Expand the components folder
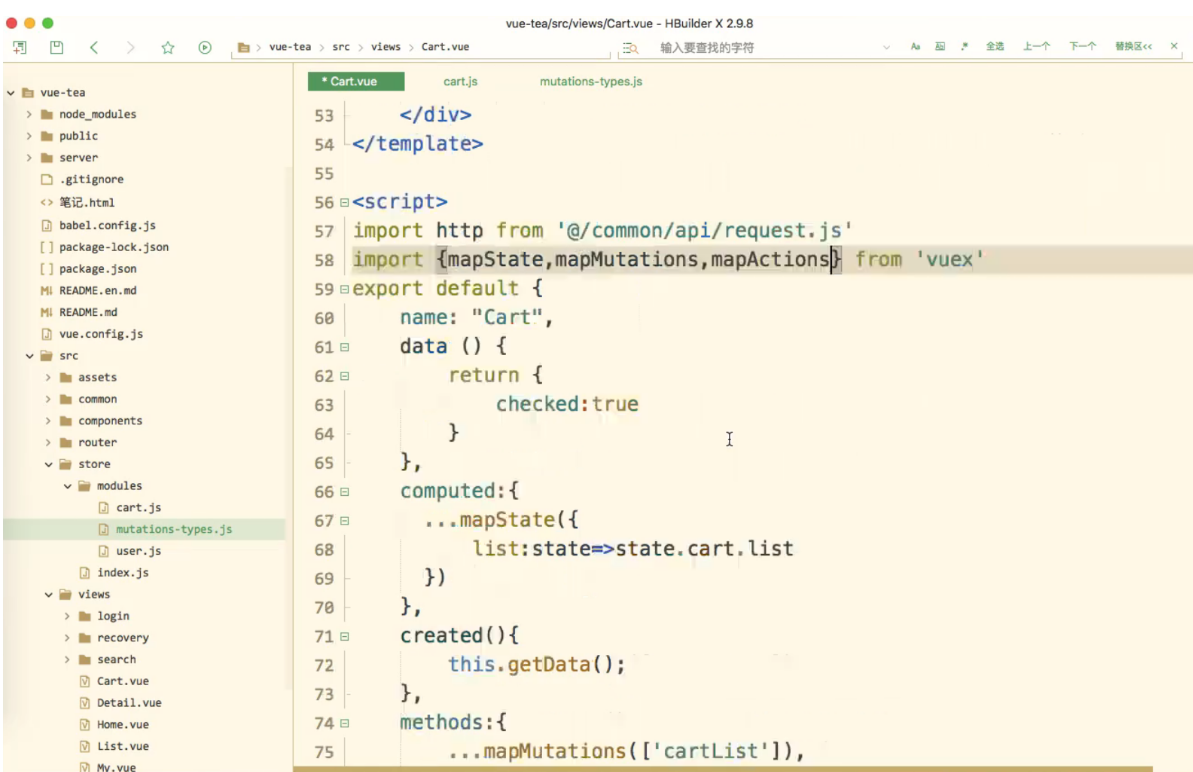Screen dimensions: 1193x772 48,421
